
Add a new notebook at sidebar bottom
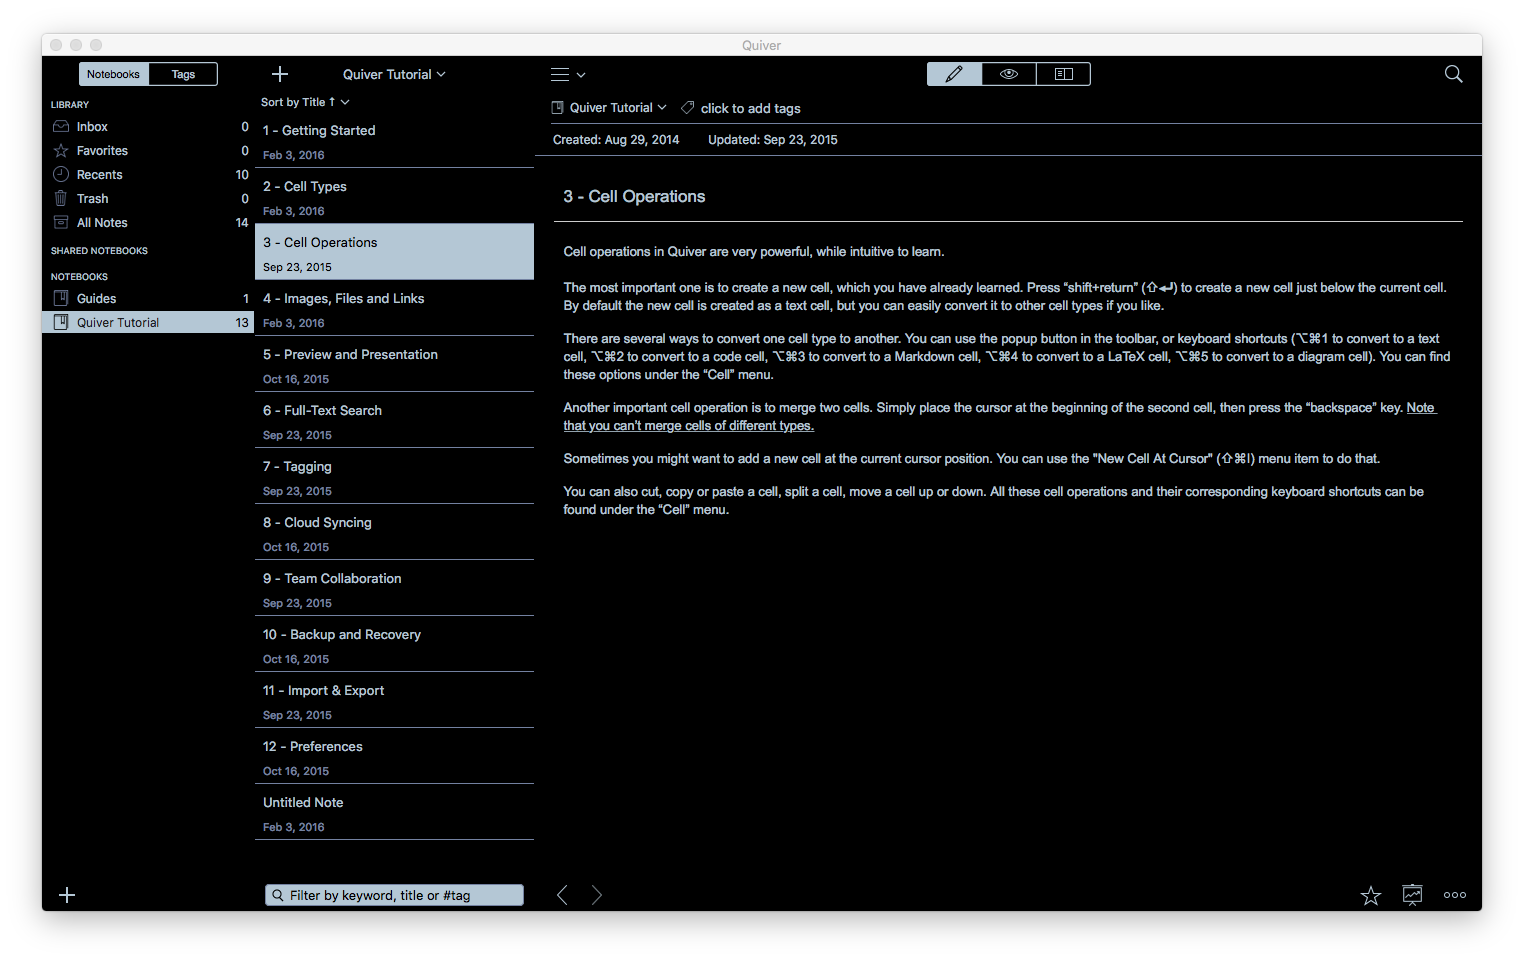pos(67,895)
